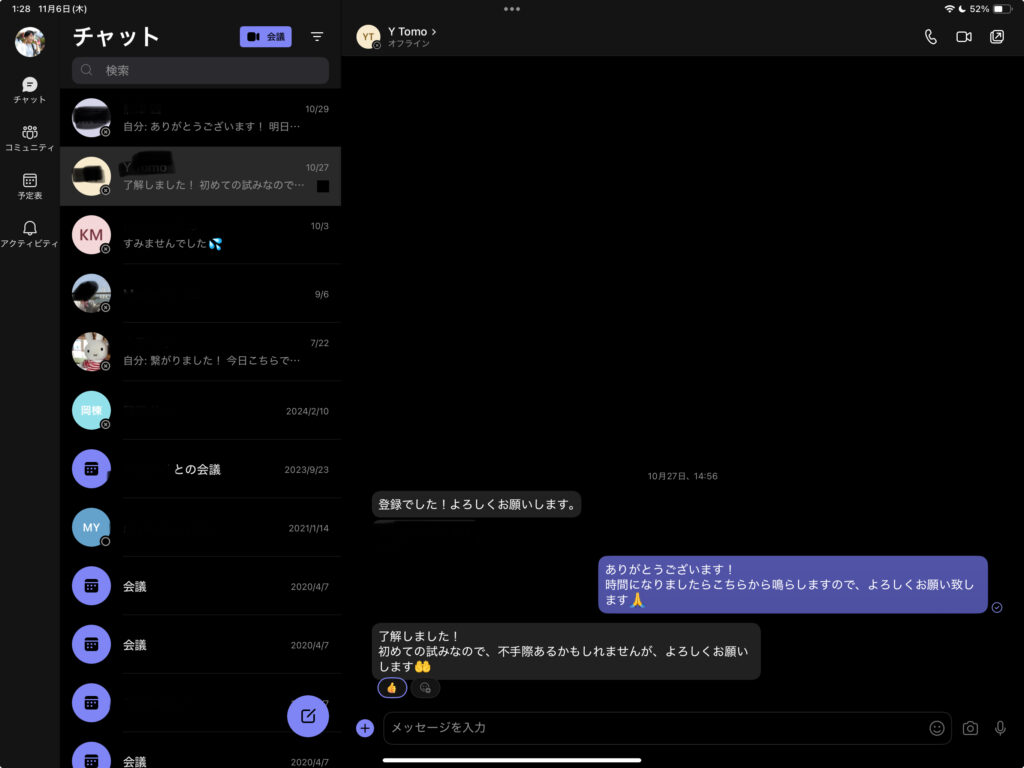Open chat in new window icon
Image resolution: width=1024 pixels, height=768 pixels.
click(x=996, y=37)
